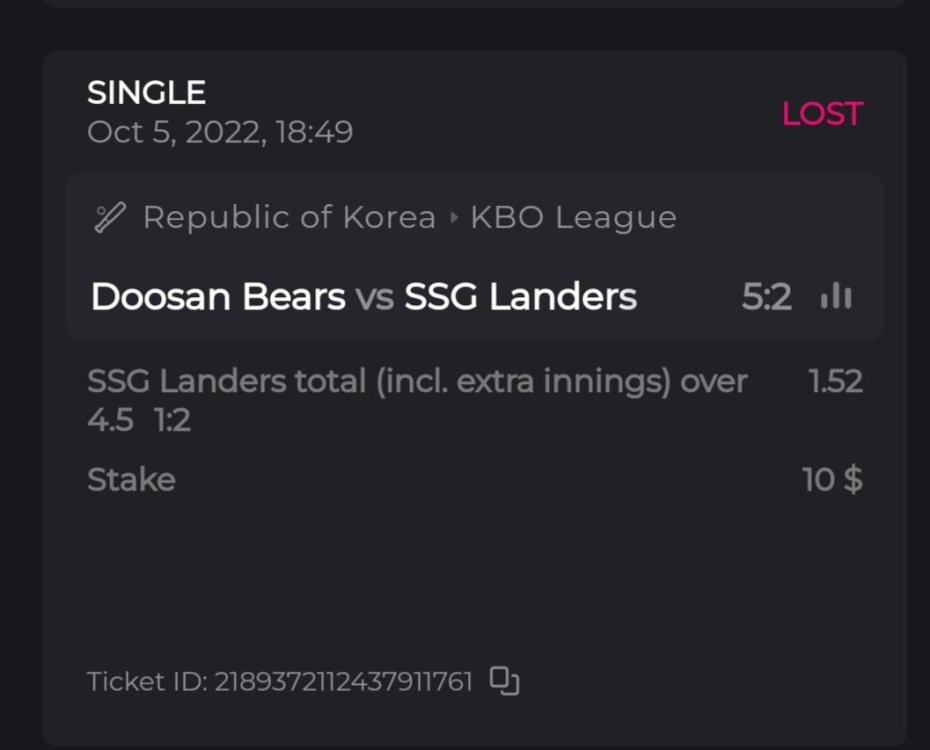Click the SINGLE bet type heading
The image size is (930, 750).
point(146,93)
